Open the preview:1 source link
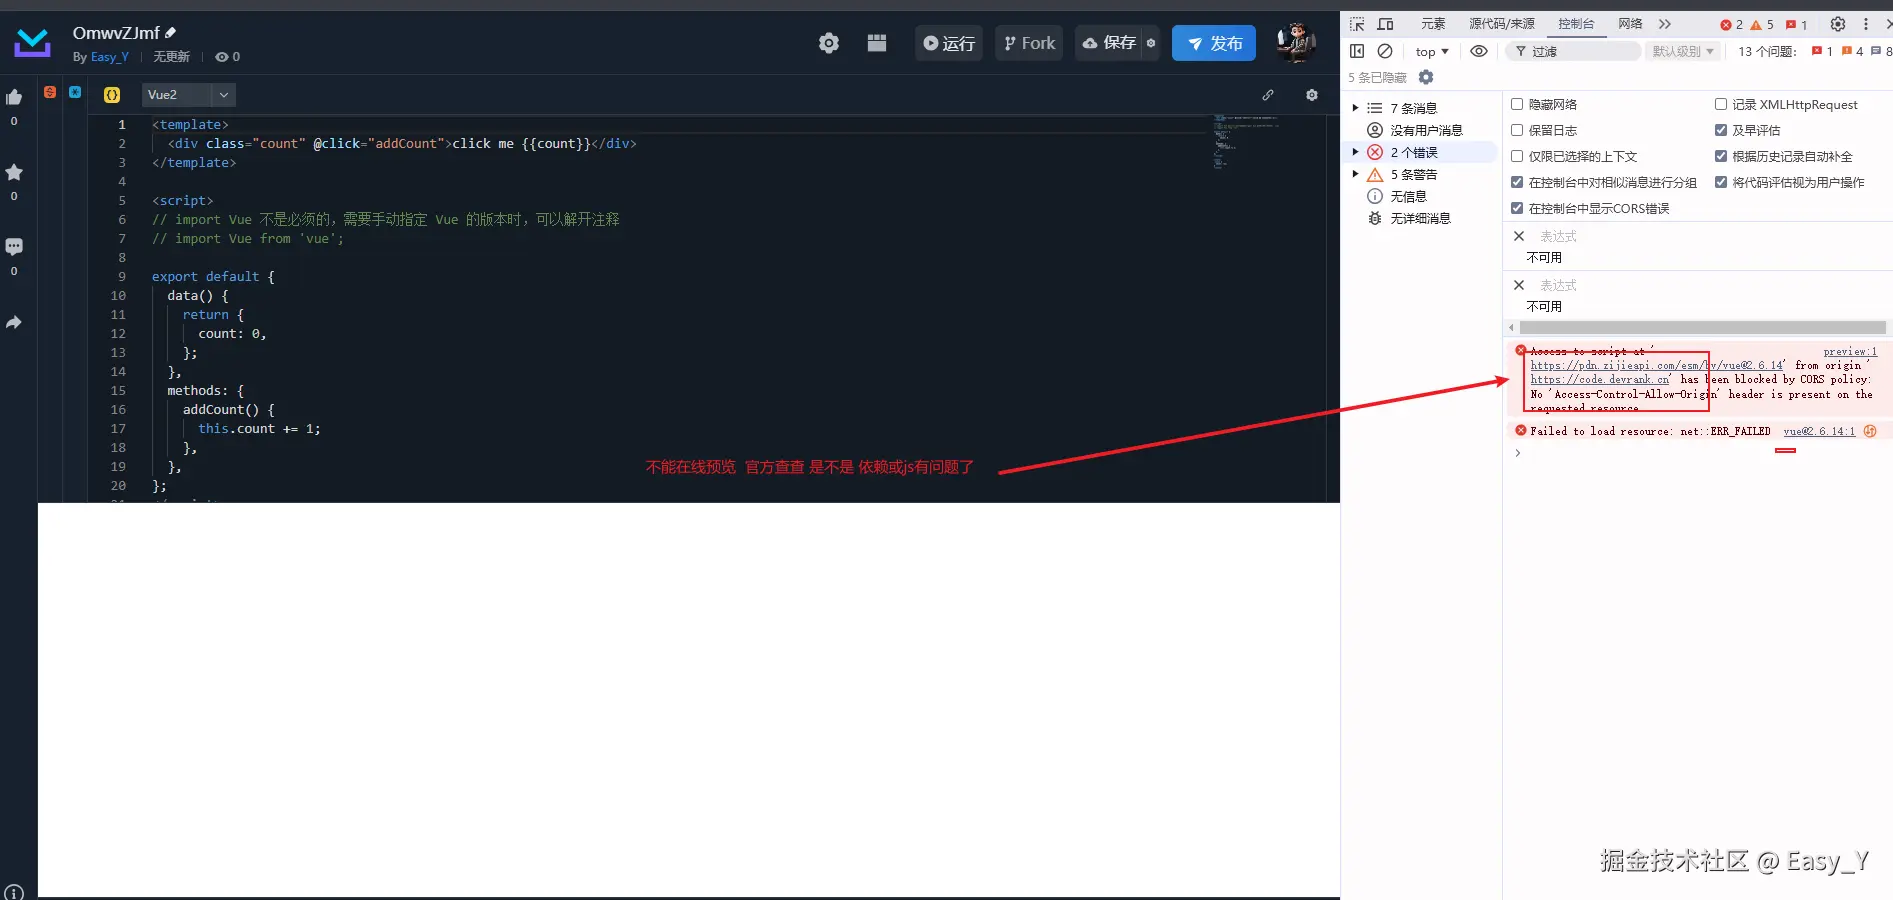This screenshot has width=1893, height=900. coord(1850,351)
